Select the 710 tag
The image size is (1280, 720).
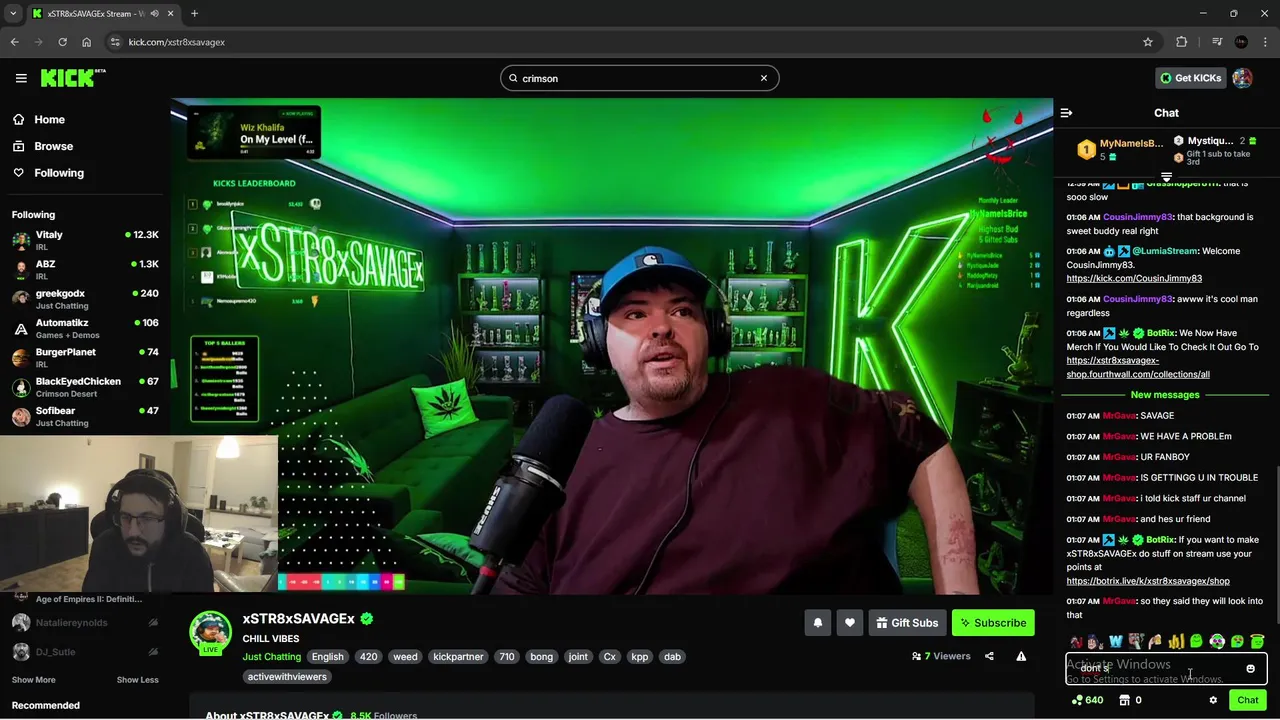coord(507,657)
